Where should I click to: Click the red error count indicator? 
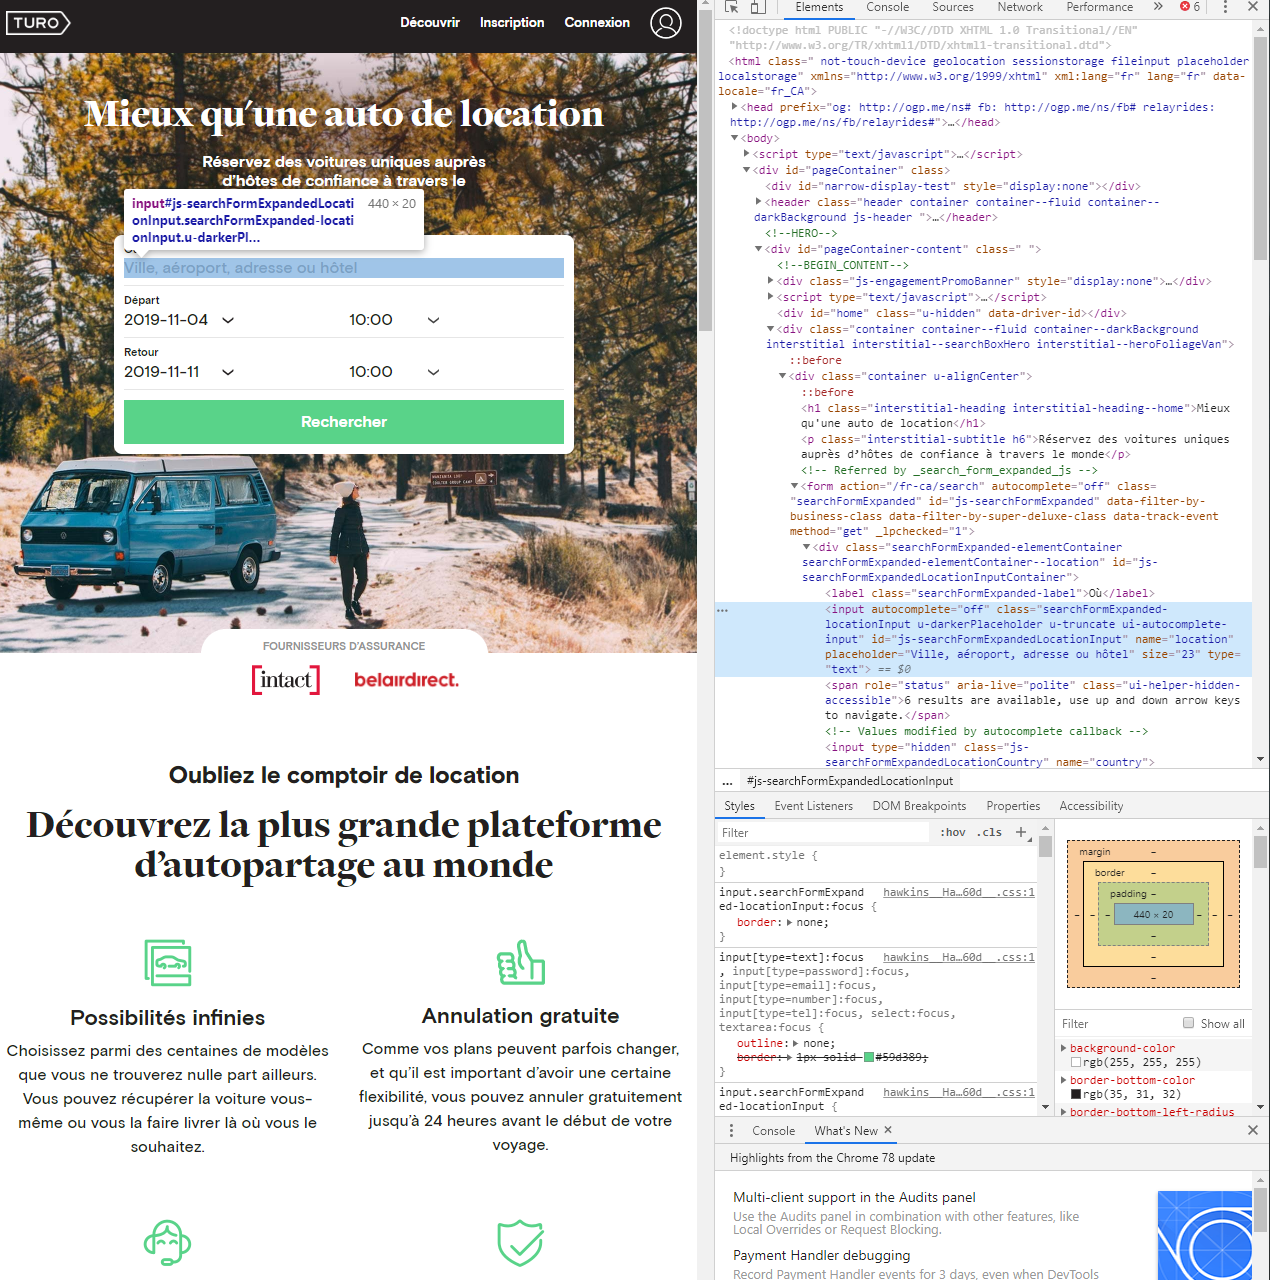(1190, 7)
